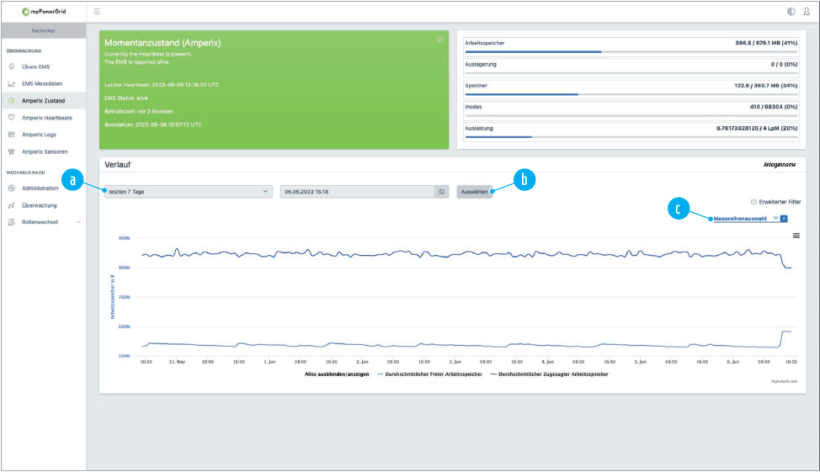Screen dimensions: 820x472
Task: Click the calendar icon beside date field
Action: 441,190
